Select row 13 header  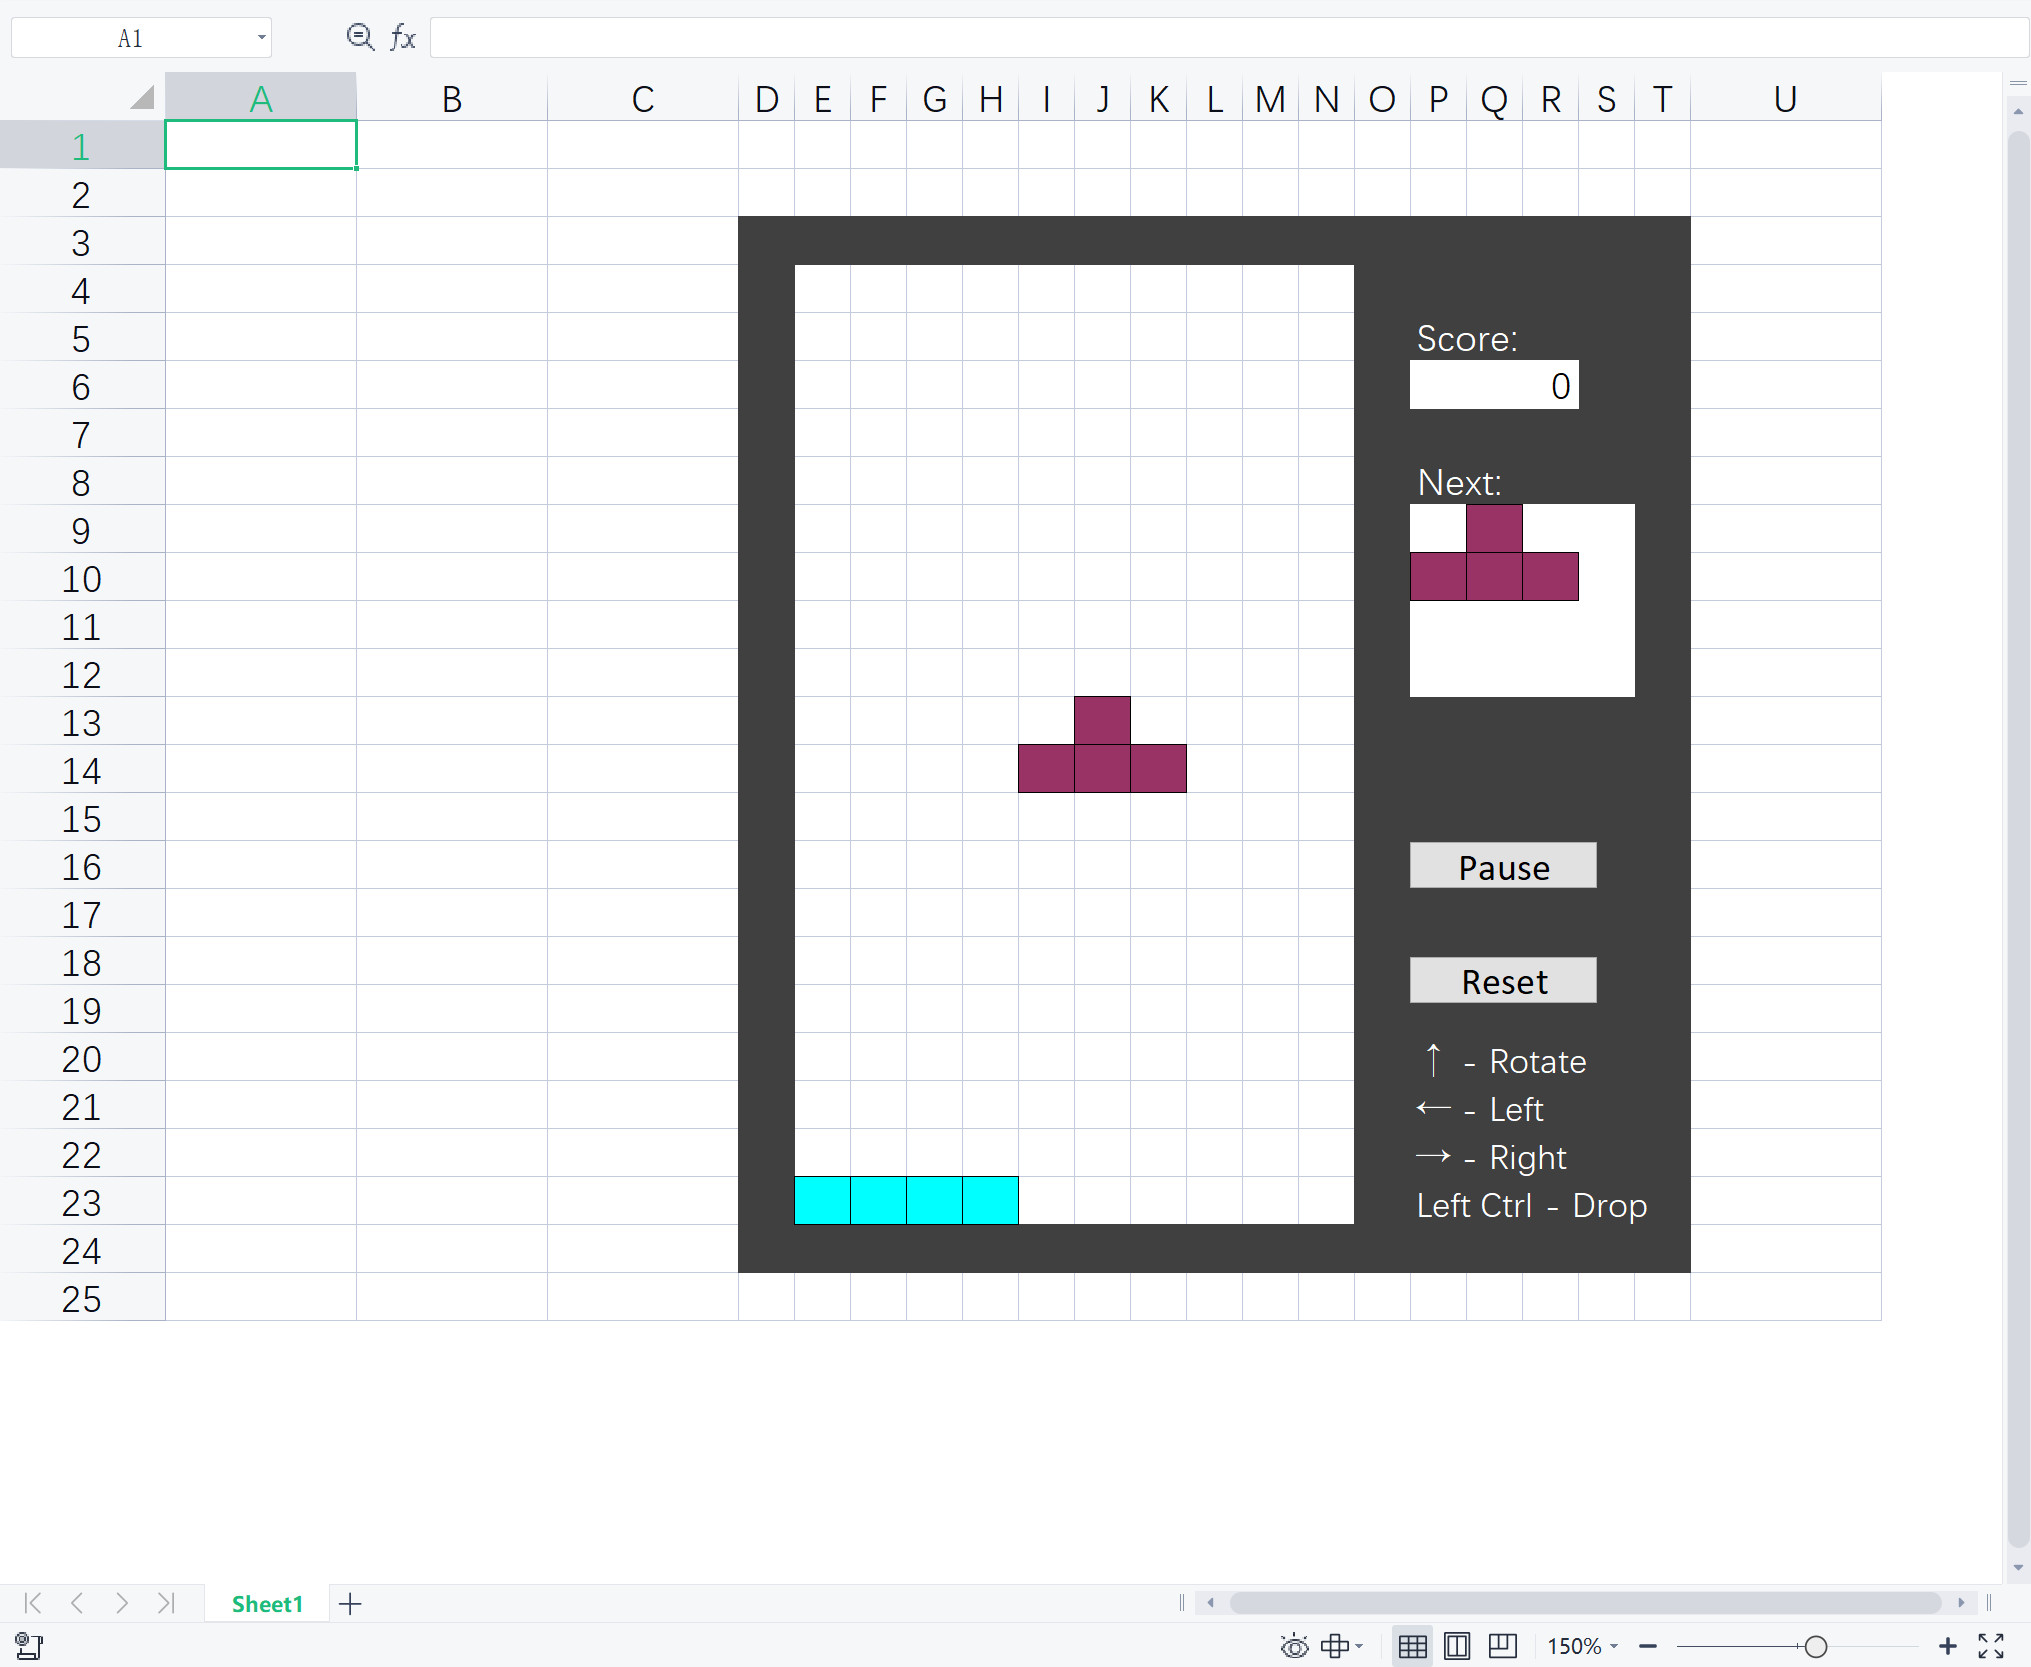click(x=82, y=721)
